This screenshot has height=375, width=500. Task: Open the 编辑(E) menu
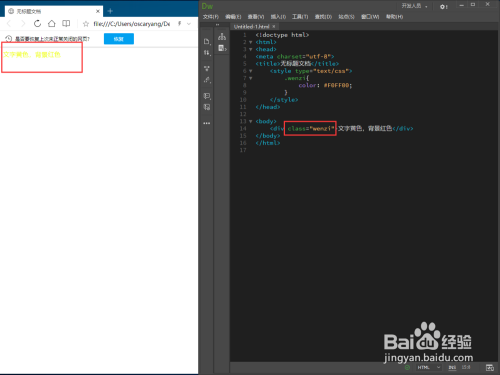pyautogui.click(x=233, y=17)
